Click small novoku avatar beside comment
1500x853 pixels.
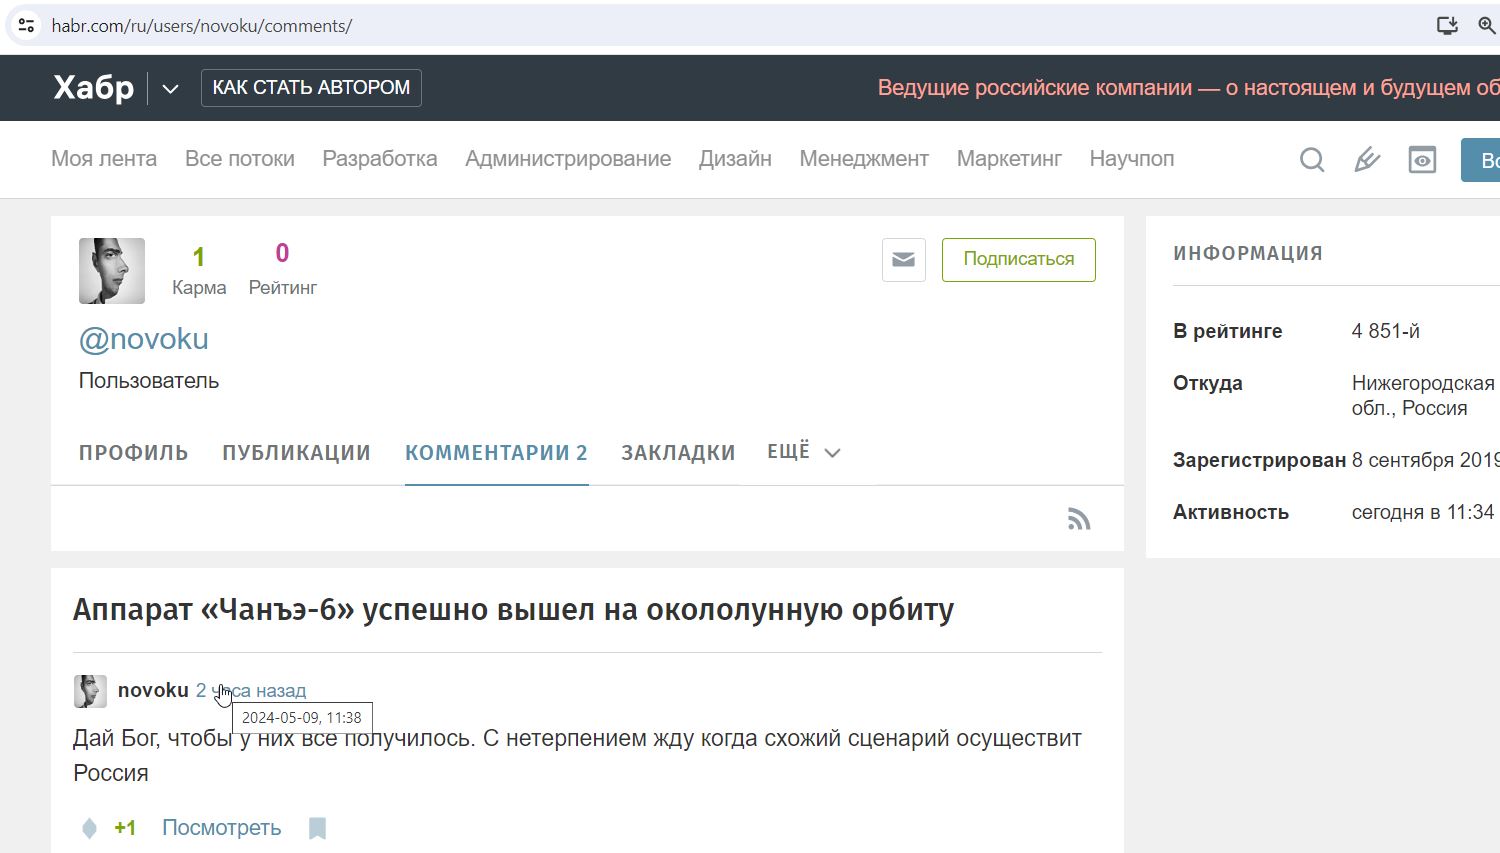tap(90, 691)
